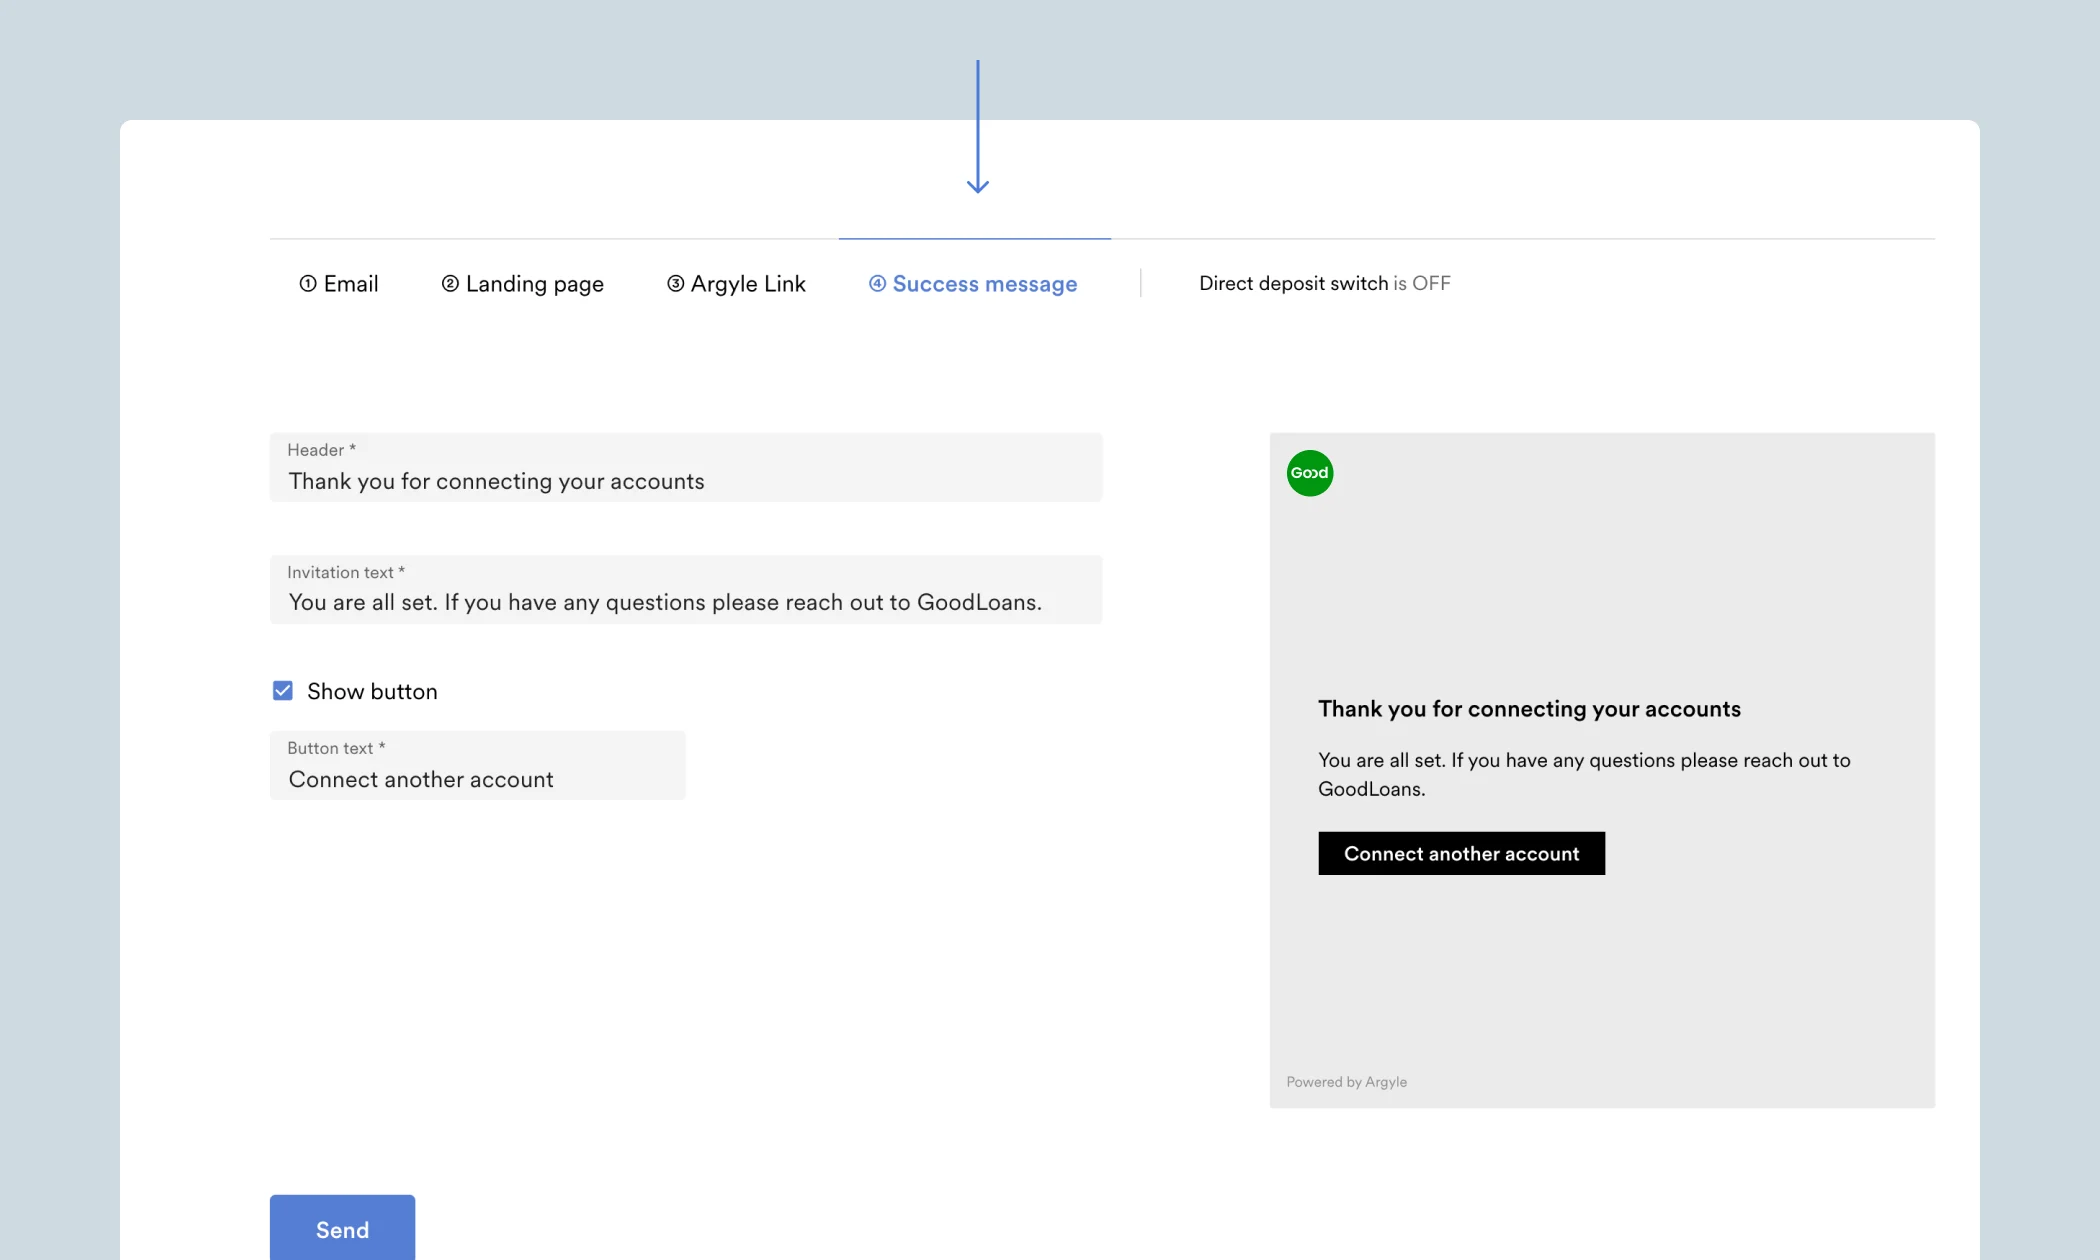Click the preview Connect another account button

click(1461, 853)
